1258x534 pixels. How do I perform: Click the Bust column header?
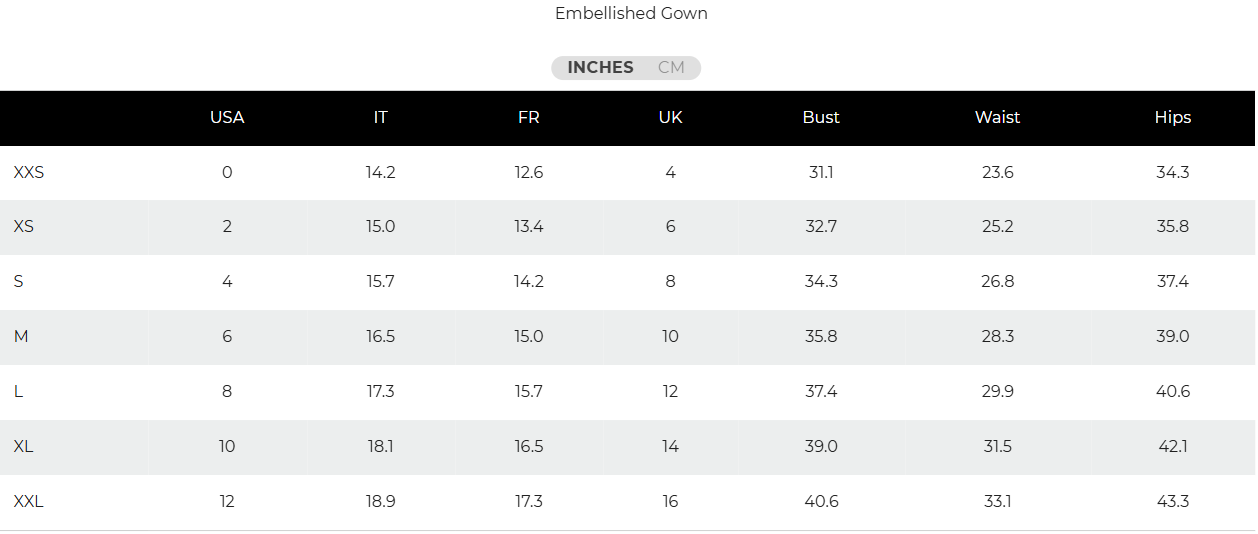pyautogui.click(x=821, y=117)
